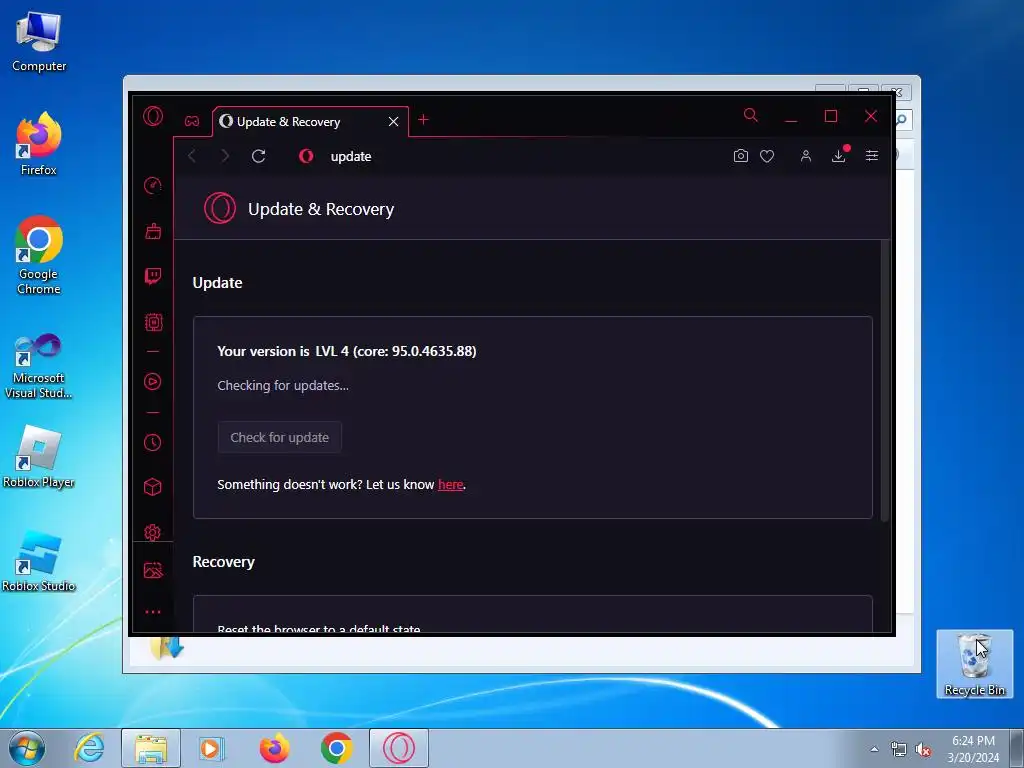Select the 'Checking for updates...' status text
The width and height of the screenshot is (1024, 768).
click(x=283, y=385)
